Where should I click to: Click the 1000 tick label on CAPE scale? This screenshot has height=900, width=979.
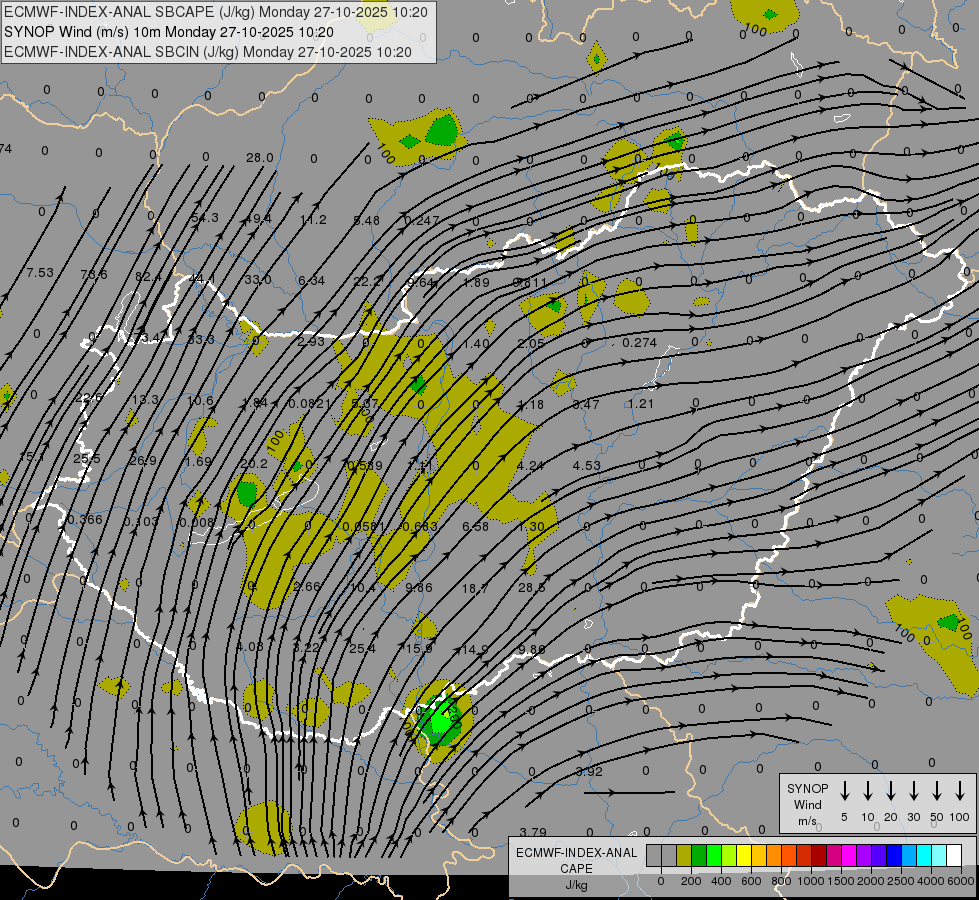pyautogui.click(x=810, y=881)
